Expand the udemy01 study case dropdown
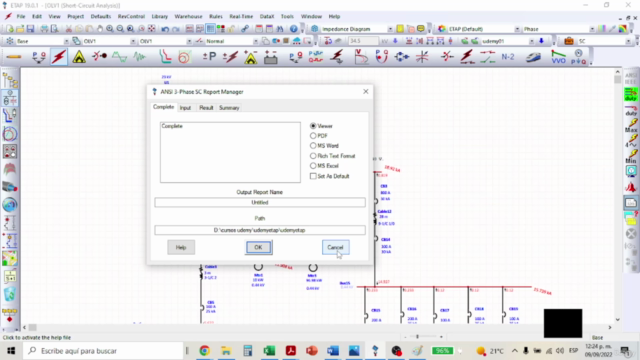Viewport: 640px width, 360px height. (531, 41)
